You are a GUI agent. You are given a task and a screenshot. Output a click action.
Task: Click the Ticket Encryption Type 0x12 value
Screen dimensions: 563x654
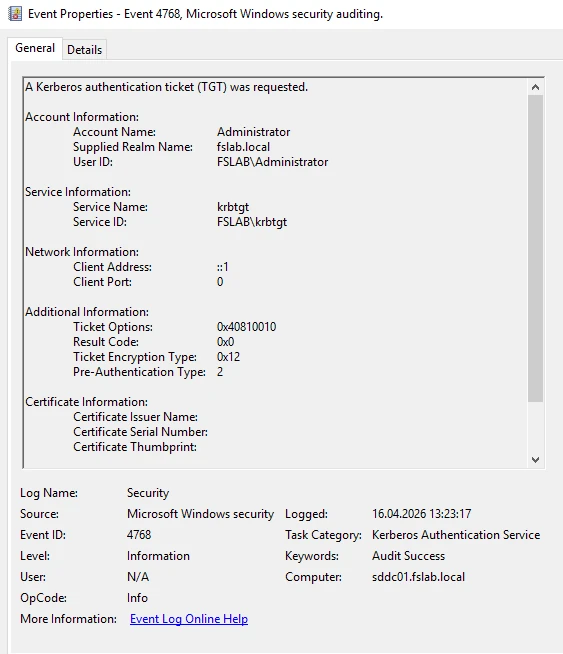[228, 357]
